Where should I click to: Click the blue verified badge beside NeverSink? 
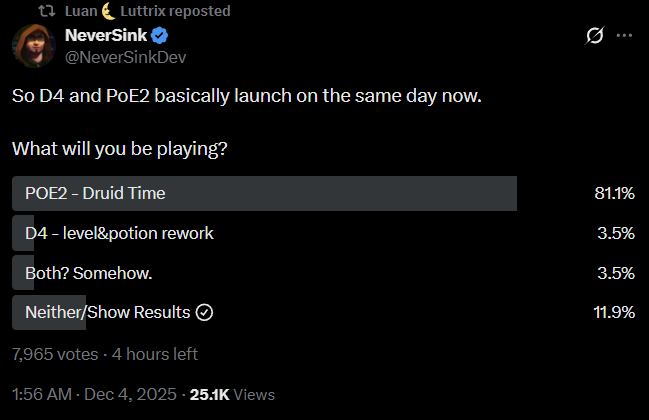pyautogui.click(x=158, y=37)
